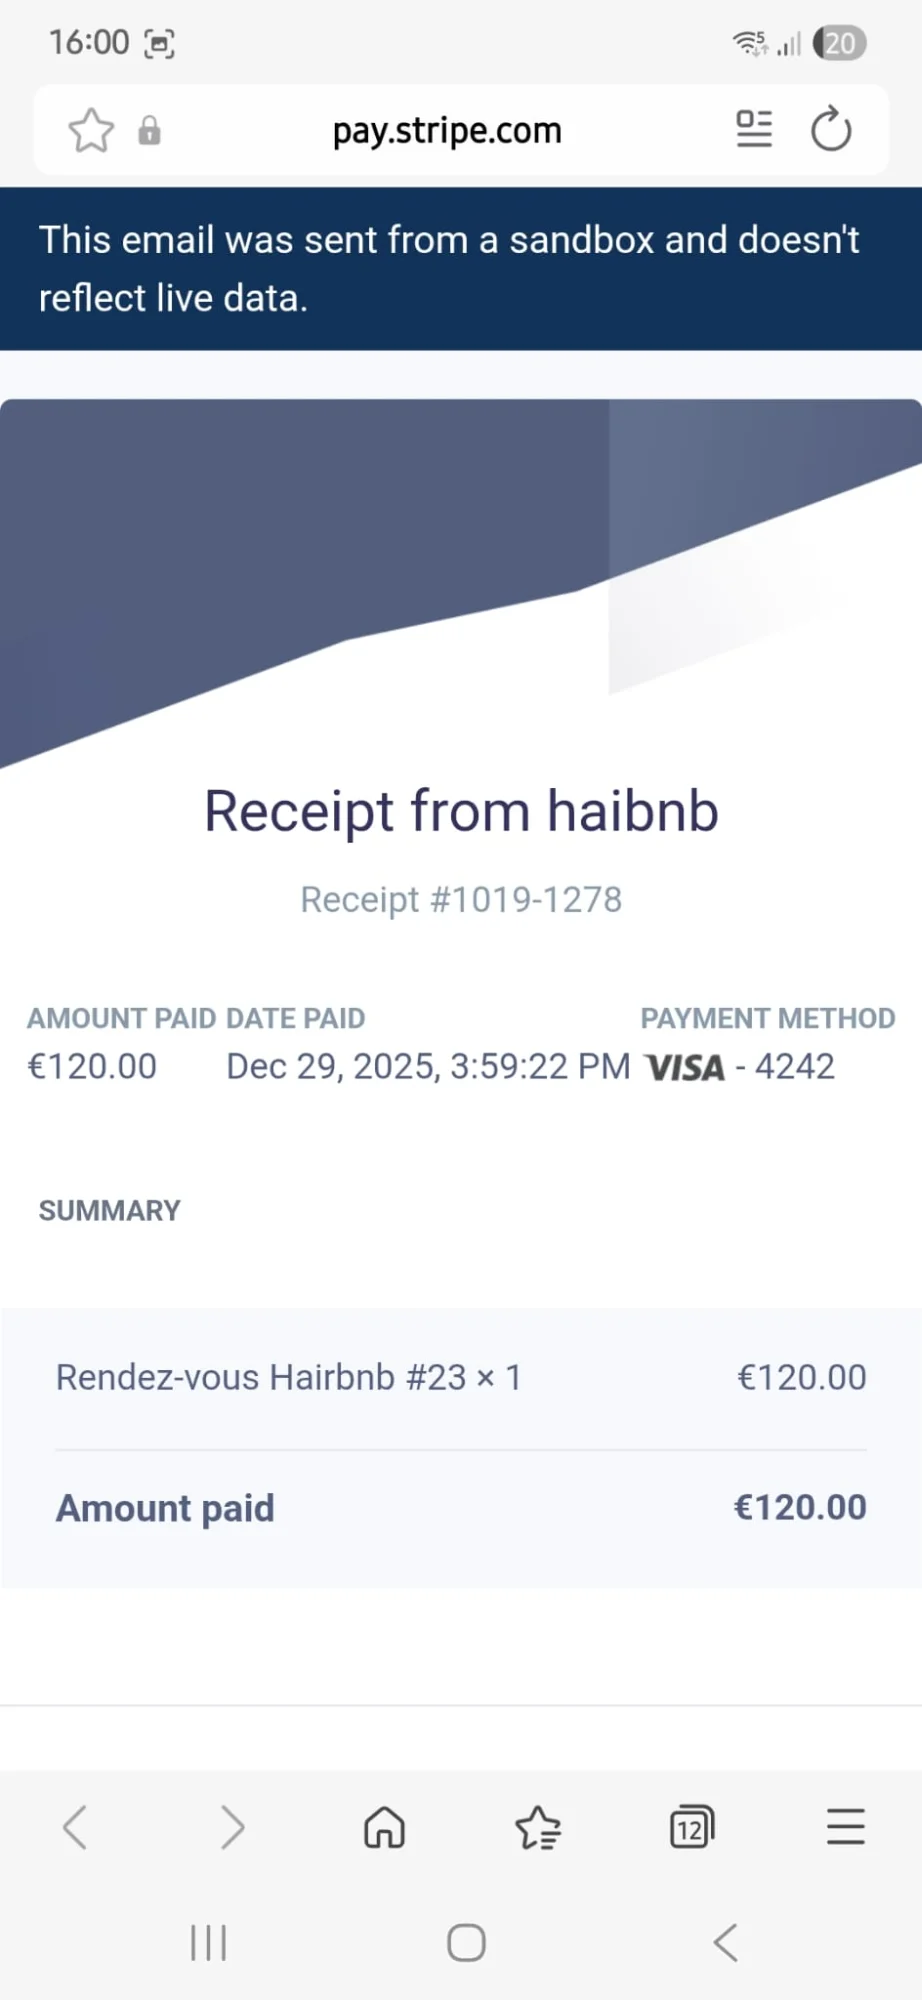Tap the Receipt from haibnb heading
922x2000 pixels.
point(461,810)
